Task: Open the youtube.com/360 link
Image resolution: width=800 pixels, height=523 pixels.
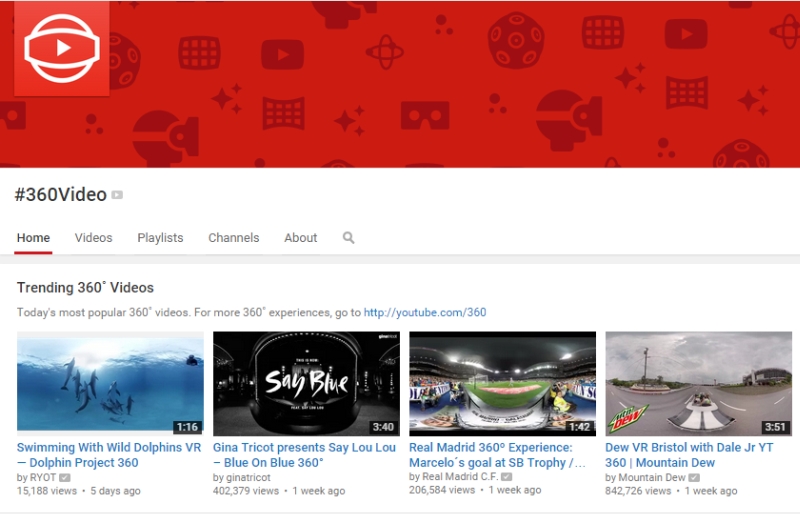Action: click(424, 312)
